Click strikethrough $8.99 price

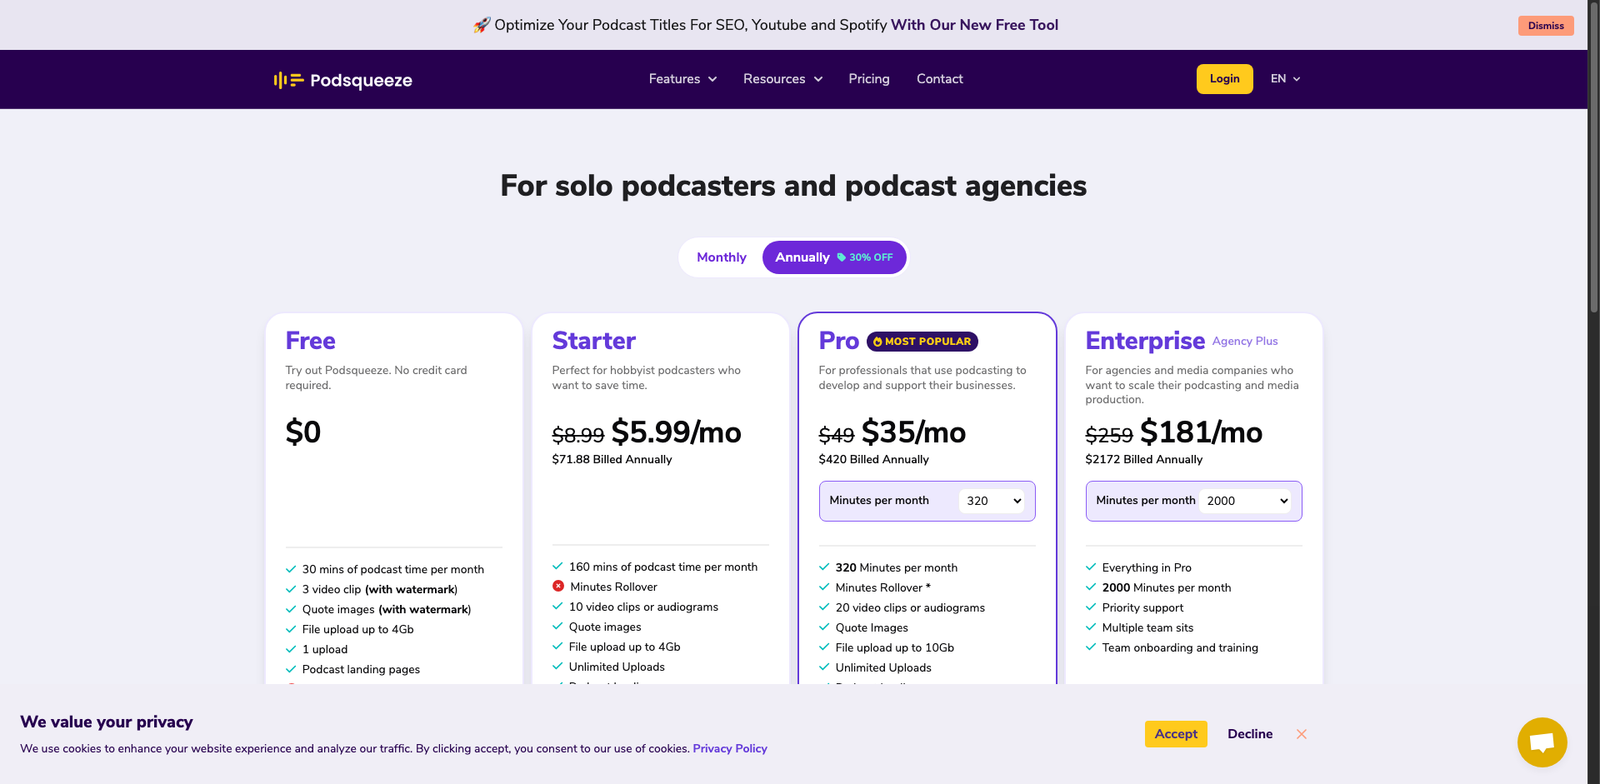coord(578,435)
